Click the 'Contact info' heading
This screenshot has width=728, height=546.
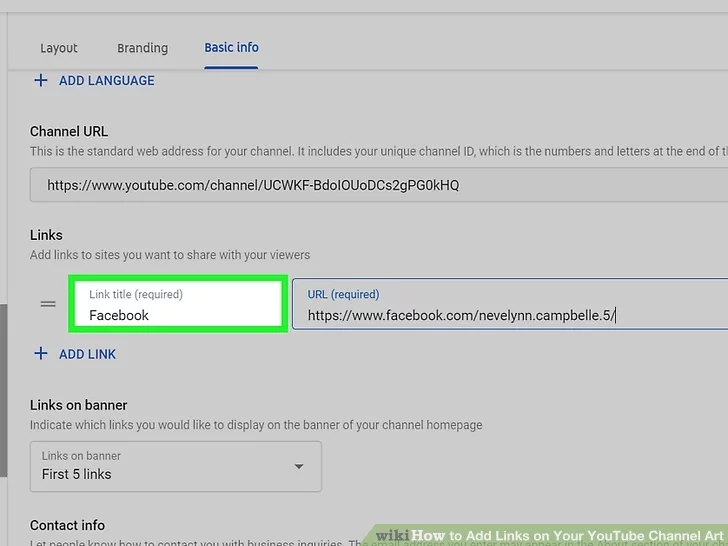[x=67, y=525]
